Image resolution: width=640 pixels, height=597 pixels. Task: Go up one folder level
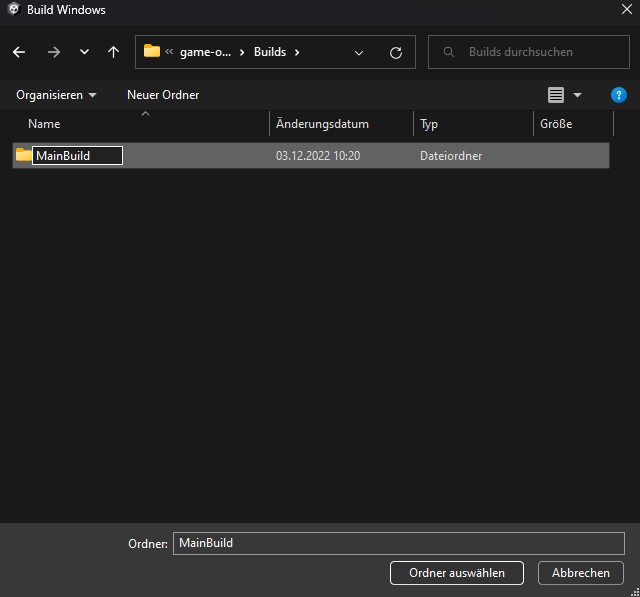pos(113,52)
